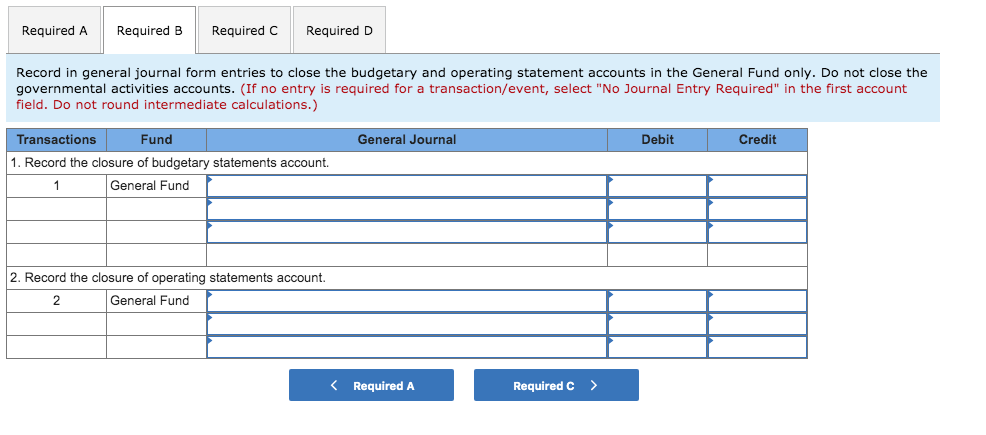Open the Required C tab
Viewport: 986px width, 435px height.
[x=245, y=30]
